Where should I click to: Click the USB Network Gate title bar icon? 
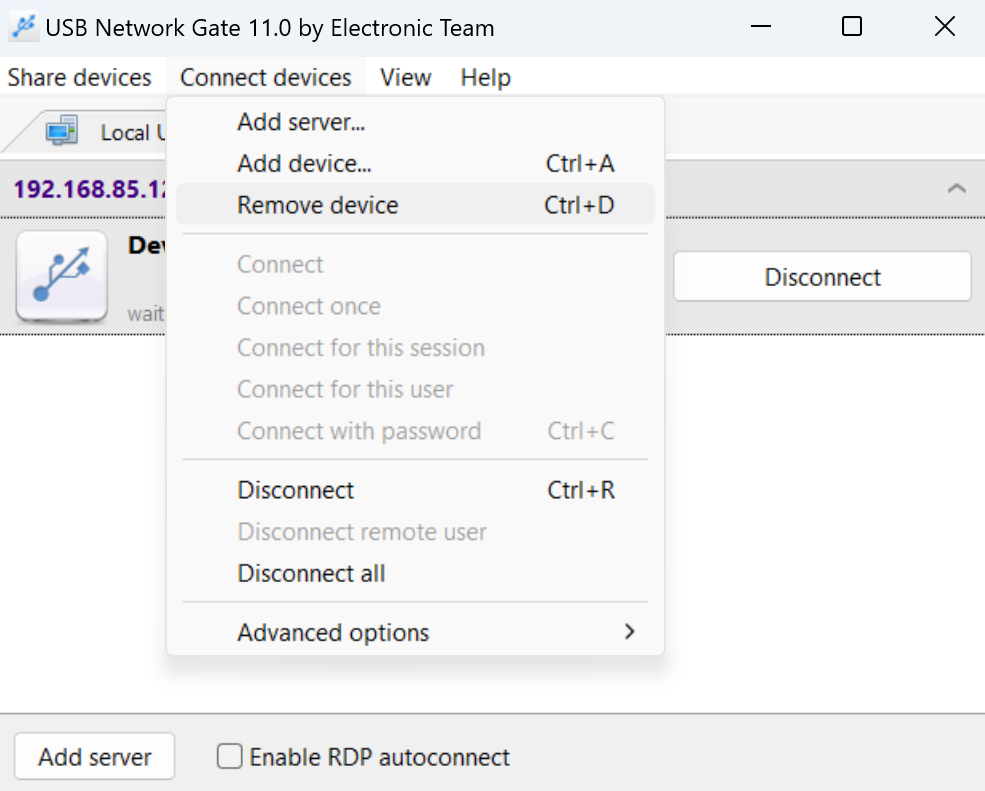[22, 27]
